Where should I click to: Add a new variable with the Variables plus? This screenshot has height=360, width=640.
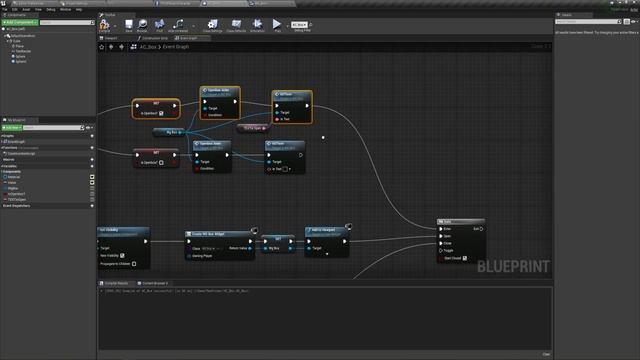tap(92, 166)
